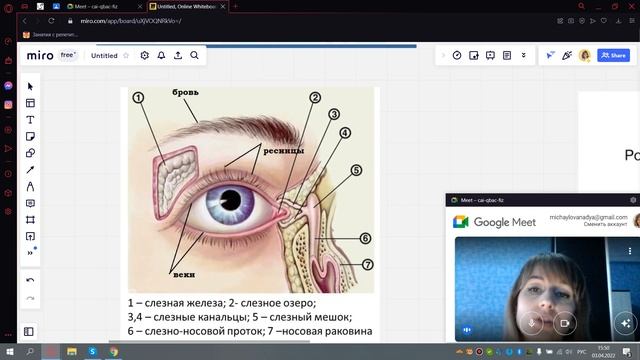Star the Untitled board as favorite
The image size is (640, 360).
(x=126, y=56)
